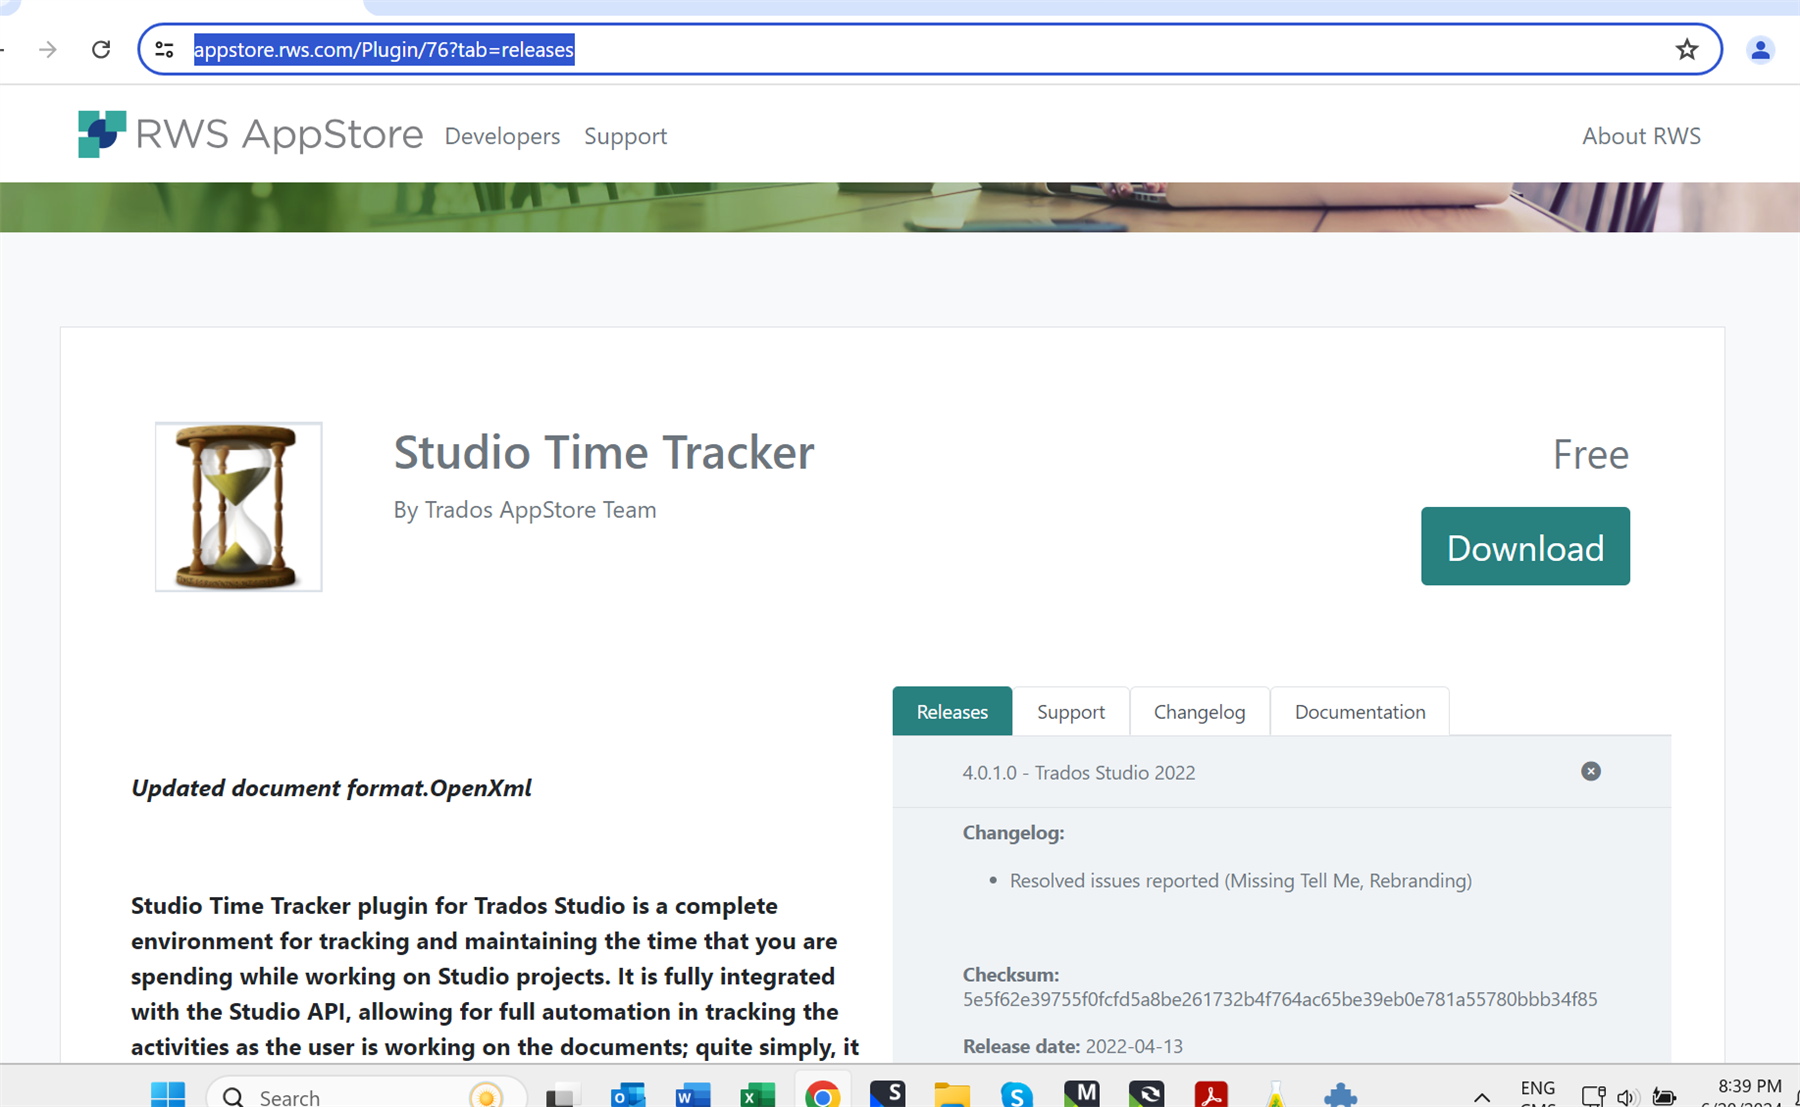This screenshot has height=1107, width=1800.
Task: Click the Release date 2022-04-13 text
Action: 1072,1046
